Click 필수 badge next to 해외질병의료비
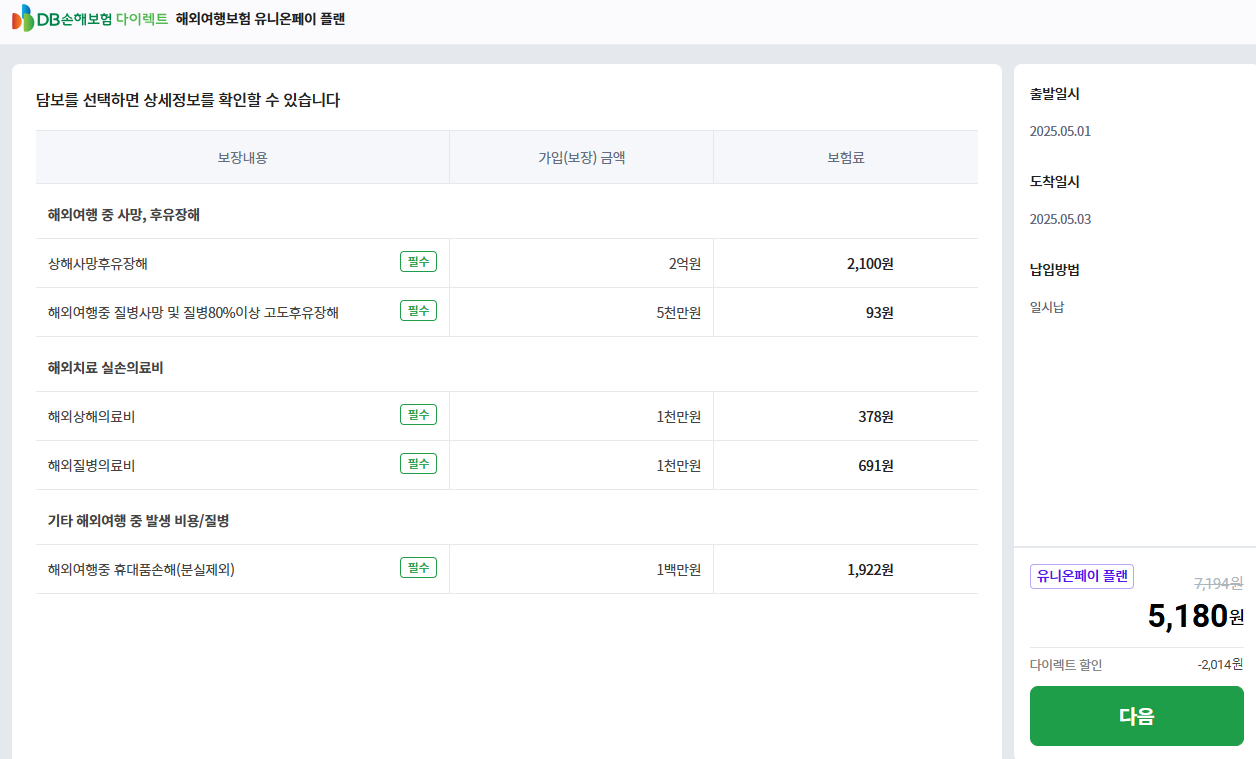1256x759 pixels. coord(418,464)
